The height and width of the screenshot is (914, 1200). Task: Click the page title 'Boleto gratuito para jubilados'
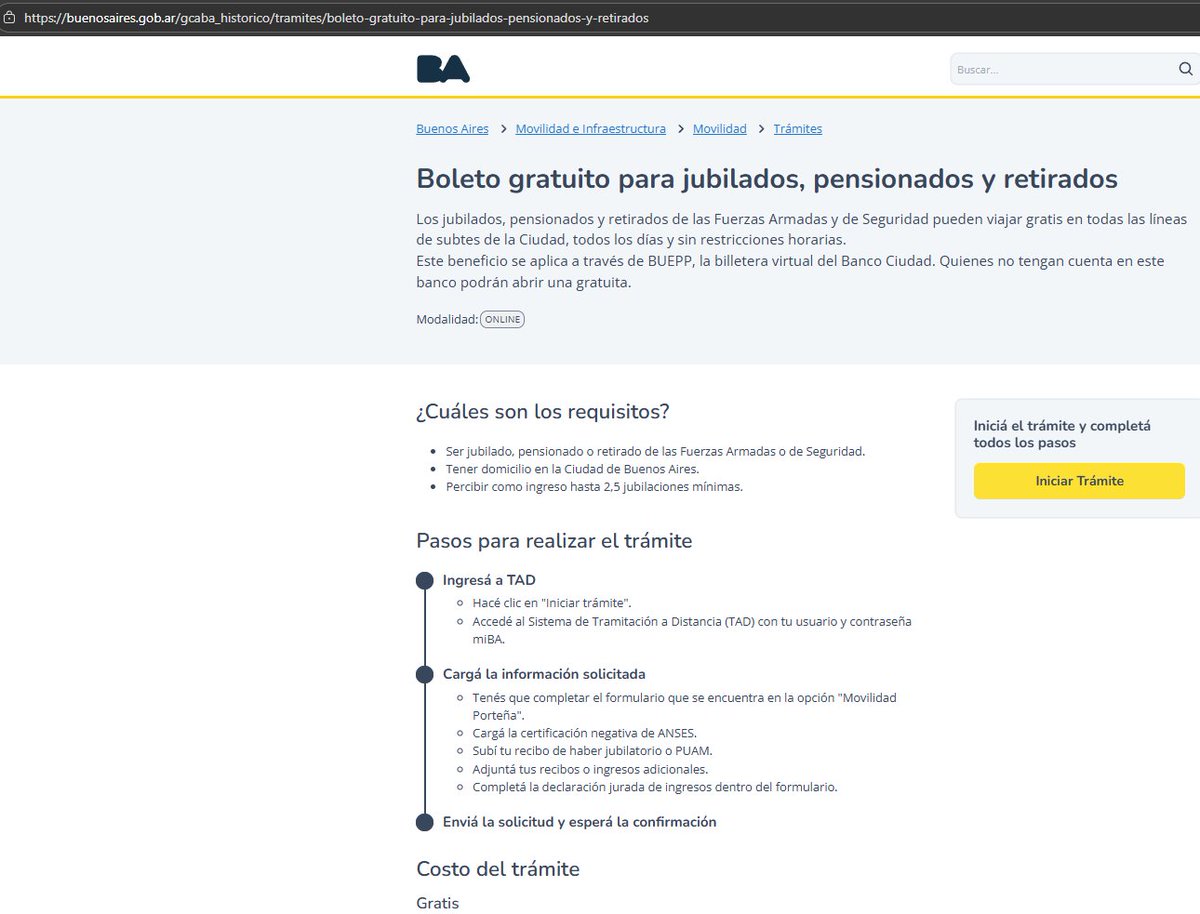coord(767,179)
